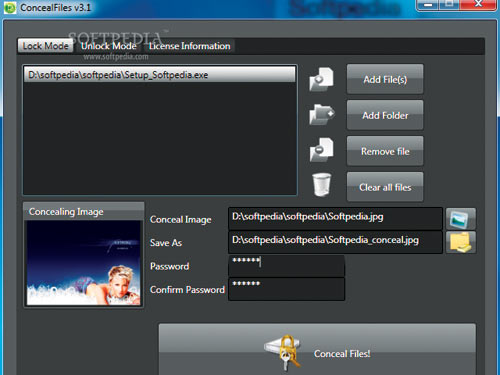Close the ConcealFiles window
Viewport: 500px width, 375px height.
click(478, 5)
